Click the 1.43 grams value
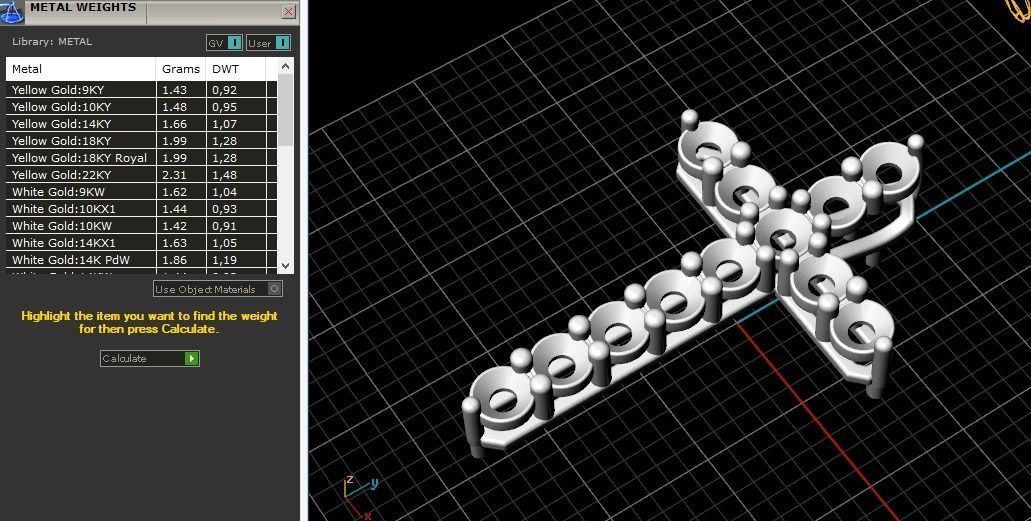Image resolution: width=1031 pixels, height=521 pixels. (174, 90)
